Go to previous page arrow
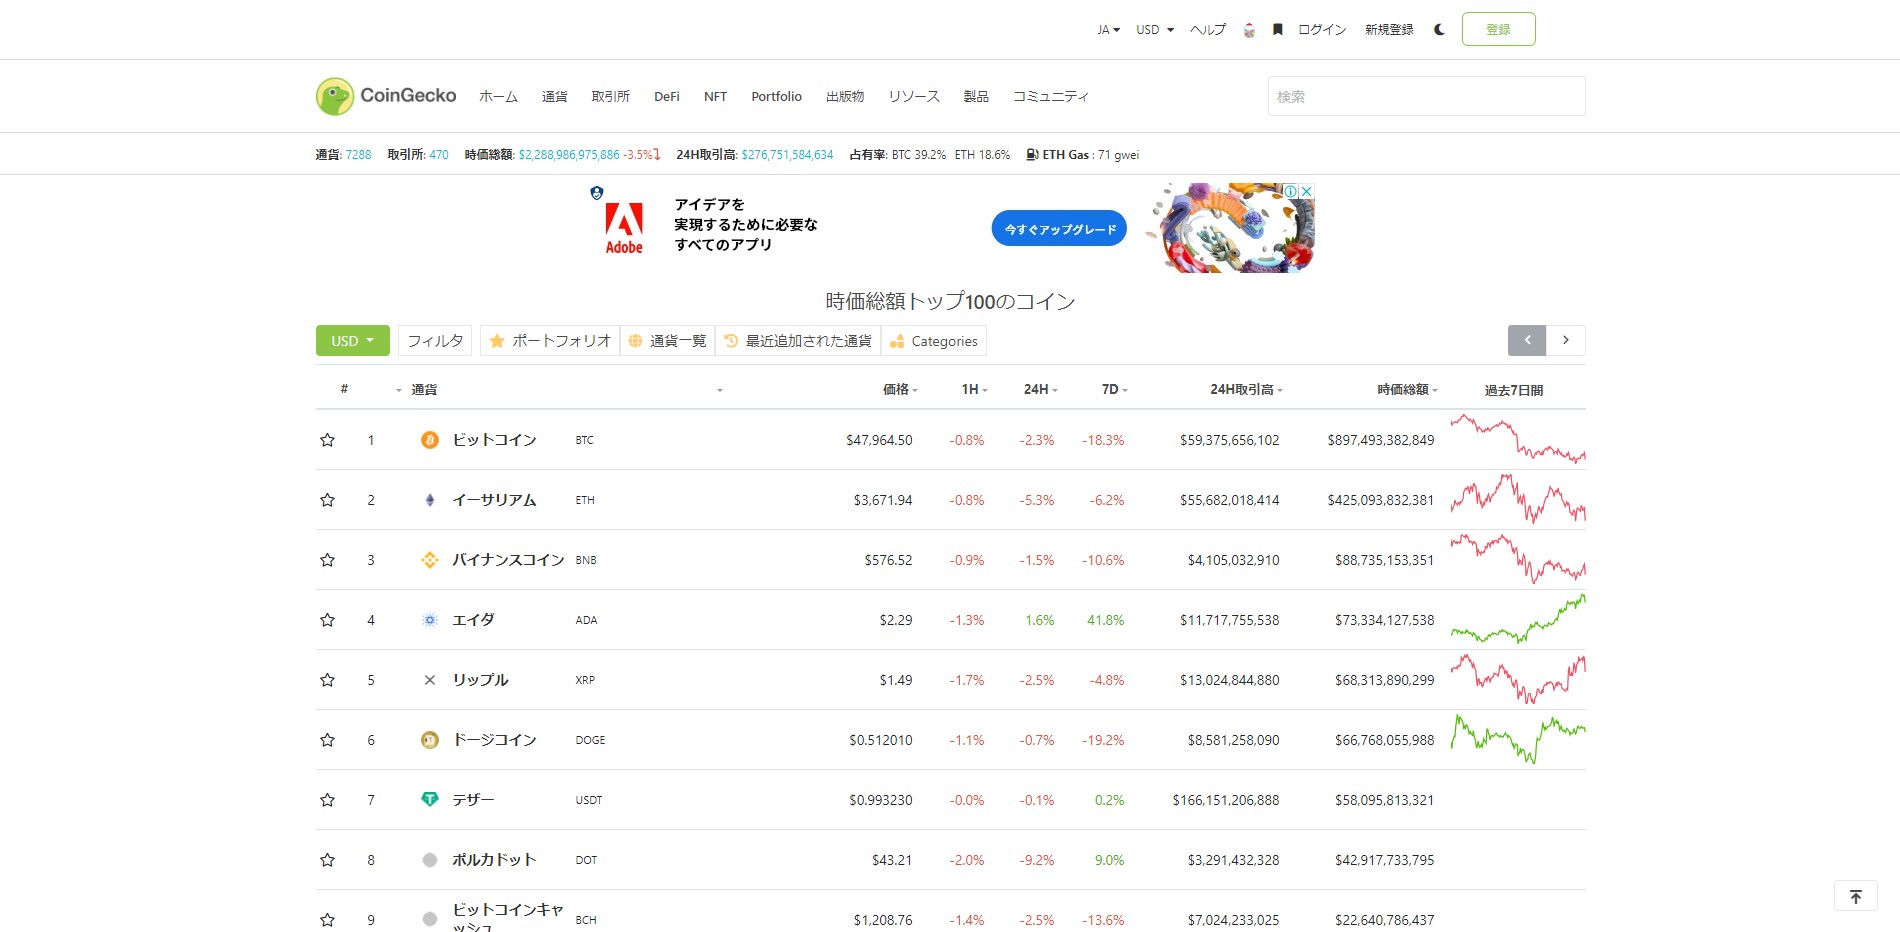Viewport: 1900px width, 932px height. tap(1527, 340)
